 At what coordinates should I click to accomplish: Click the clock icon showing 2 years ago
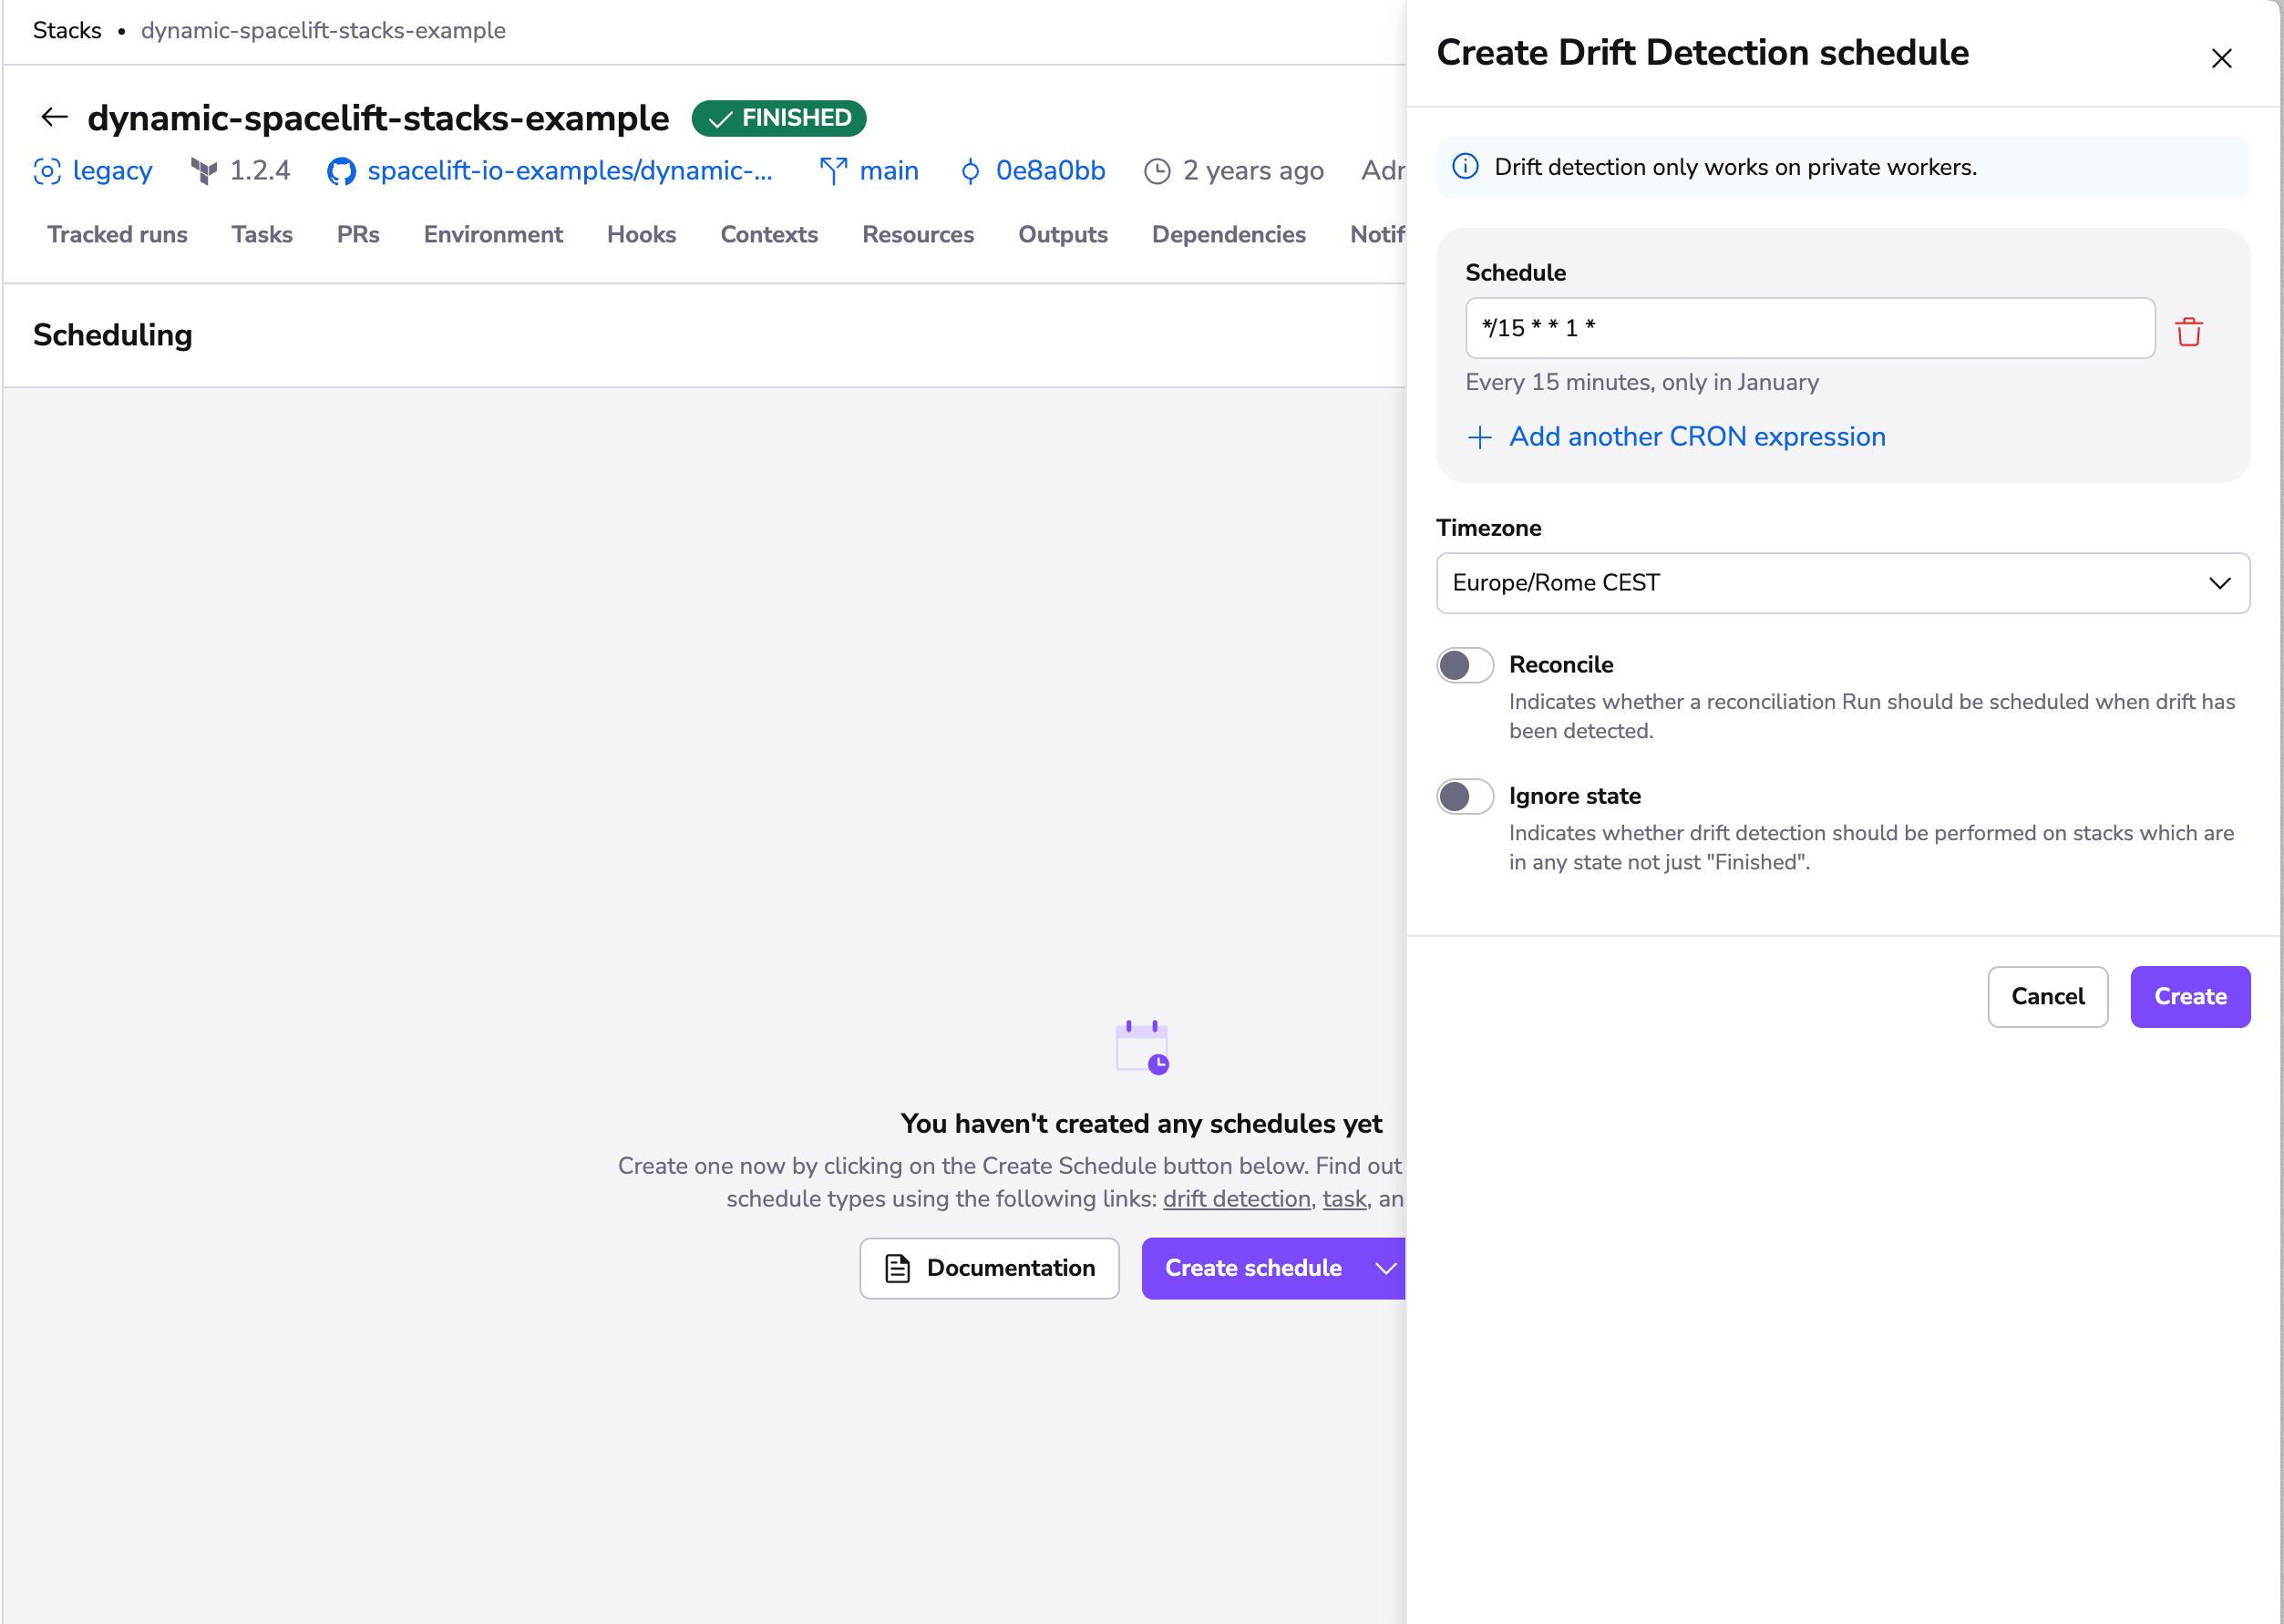pyautogui.click(x=1156, y=171)
